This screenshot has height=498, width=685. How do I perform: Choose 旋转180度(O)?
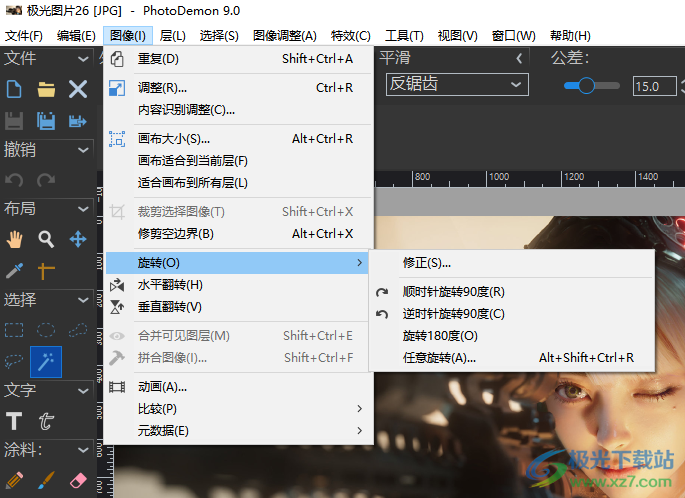[x=512, y=336]
